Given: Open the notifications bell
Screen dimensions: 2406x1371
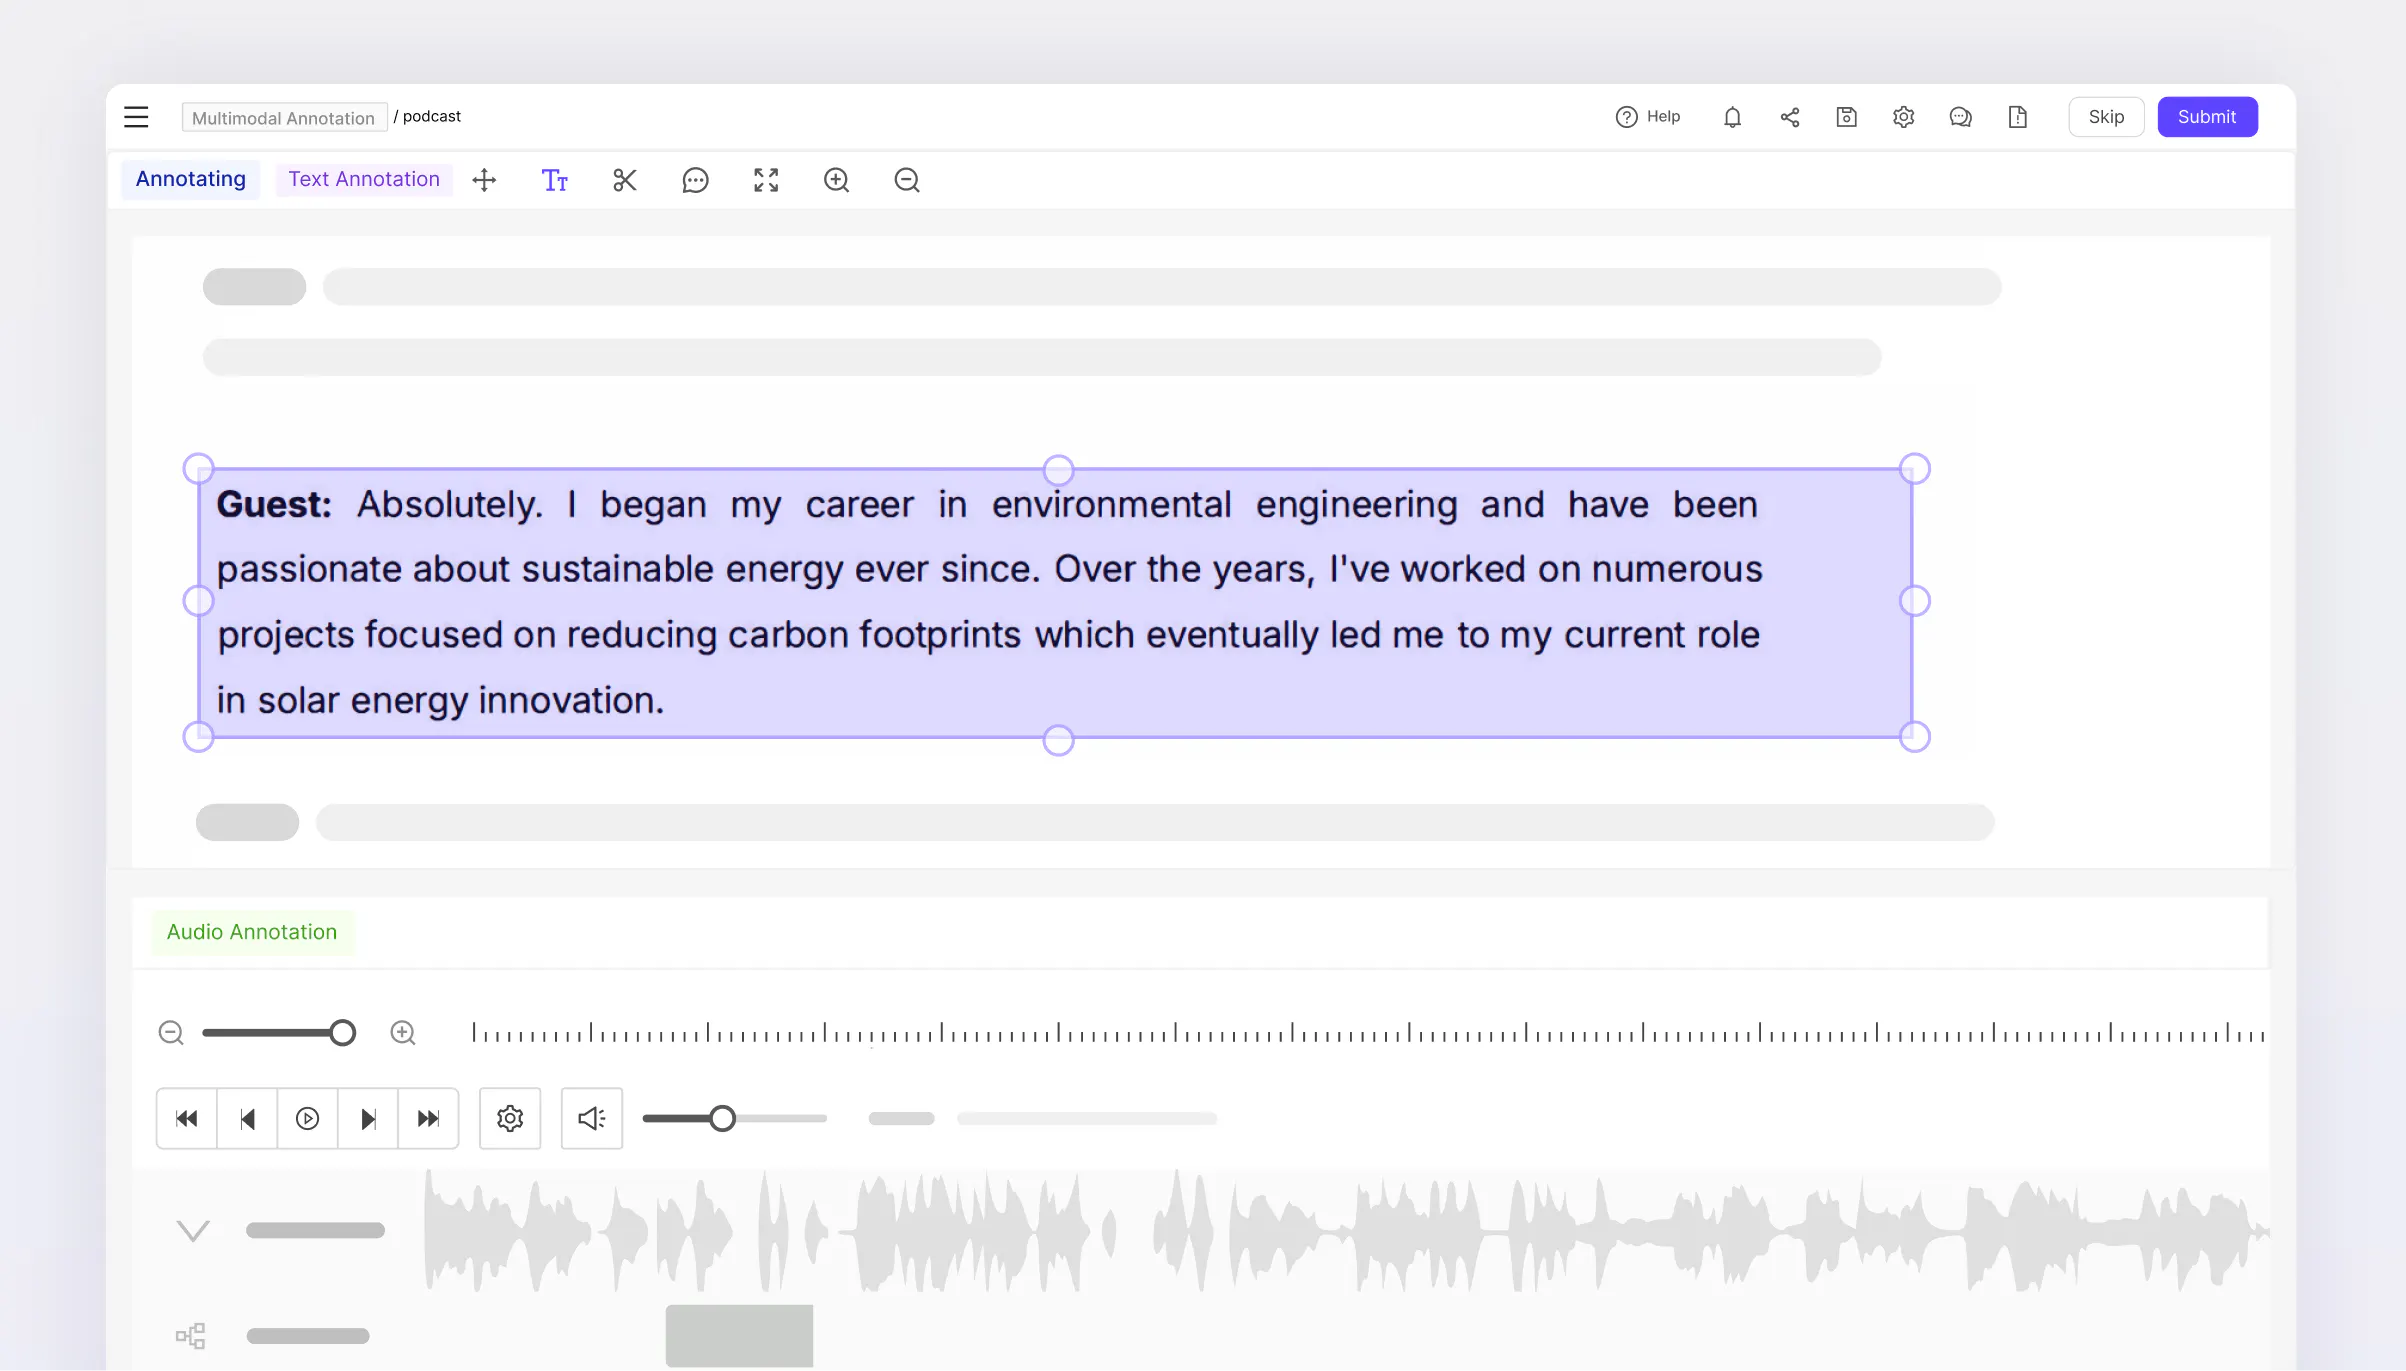Looking at the screenshot, I should point(1732,117).
